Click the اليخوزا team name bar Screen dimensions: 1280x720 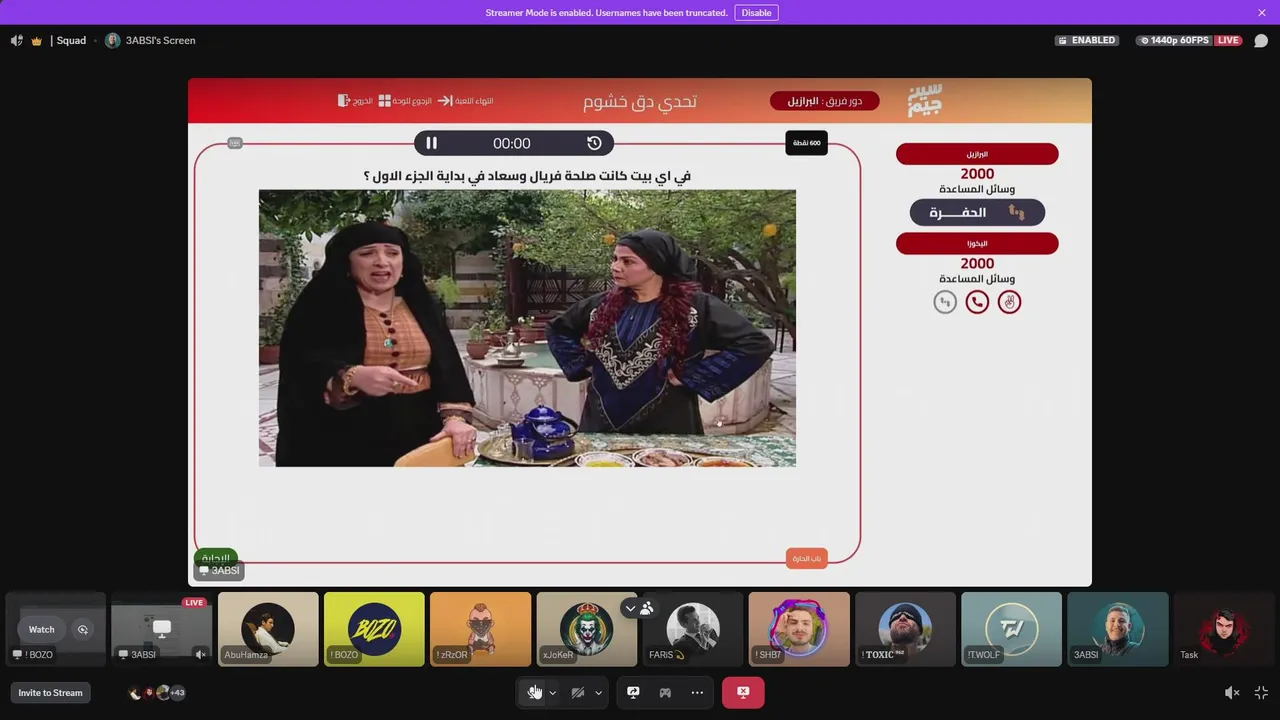click(x=977, y=243)
